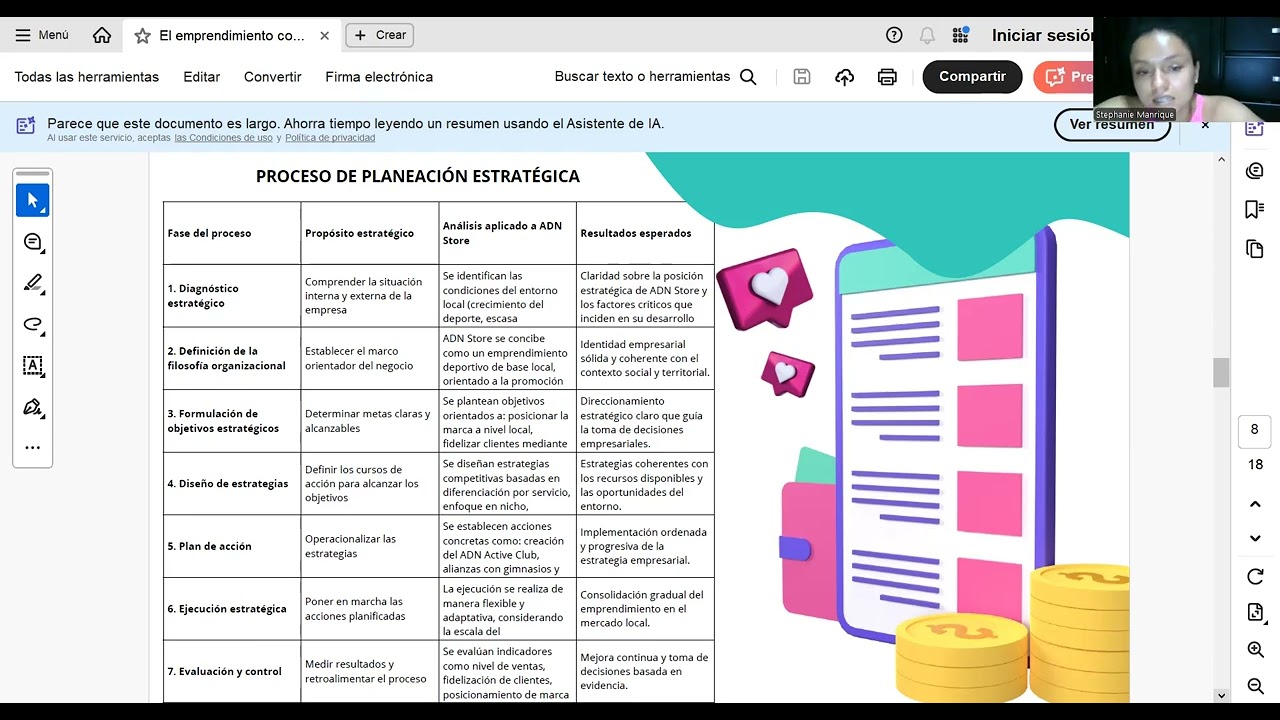Open the document properties icon
Viewport: 1280px width, 720px height.
click(x=1255, y=613)
